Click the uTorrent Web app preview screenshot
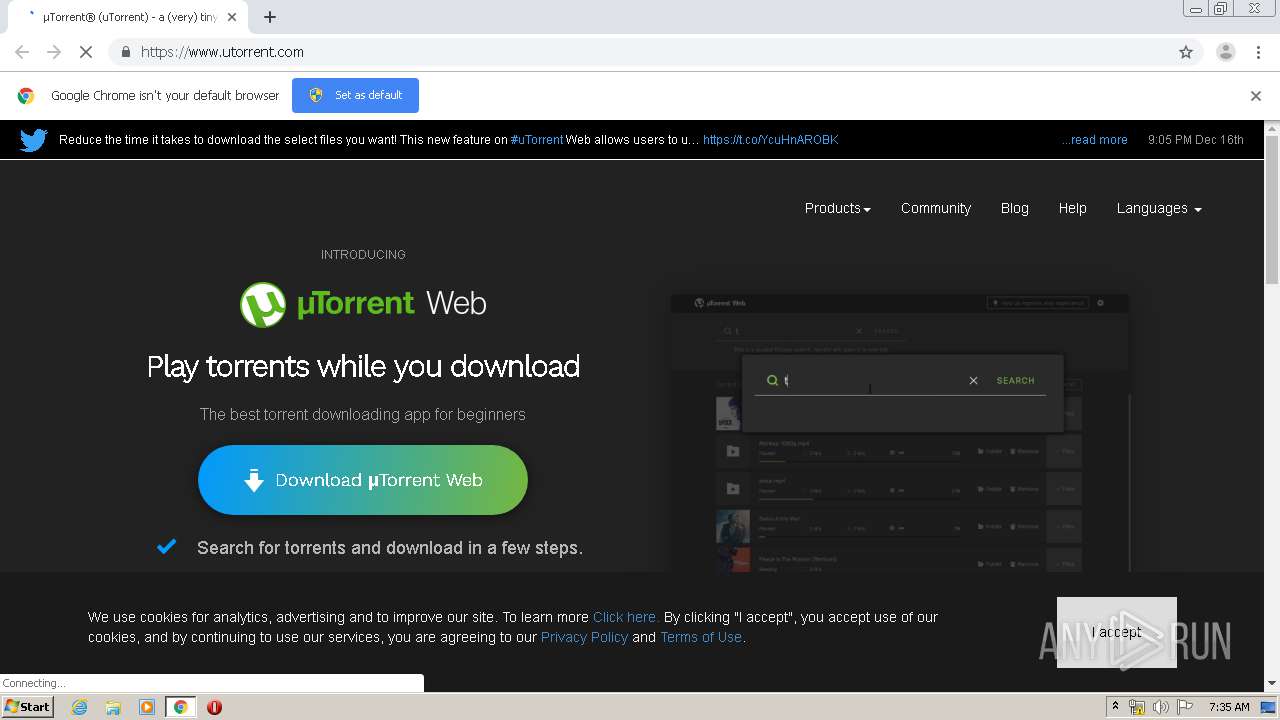 [900, 432]
